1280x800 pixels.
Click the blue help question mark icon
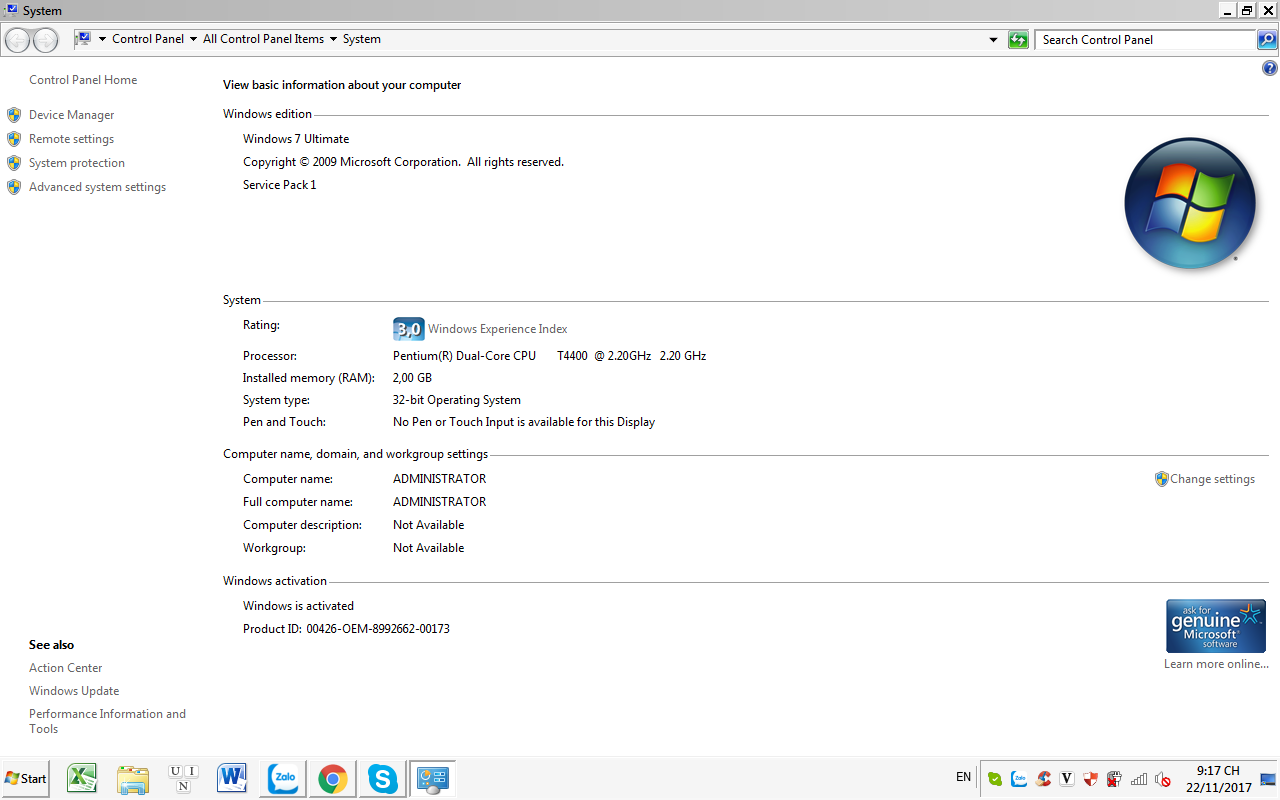(x=1270, y=69)
